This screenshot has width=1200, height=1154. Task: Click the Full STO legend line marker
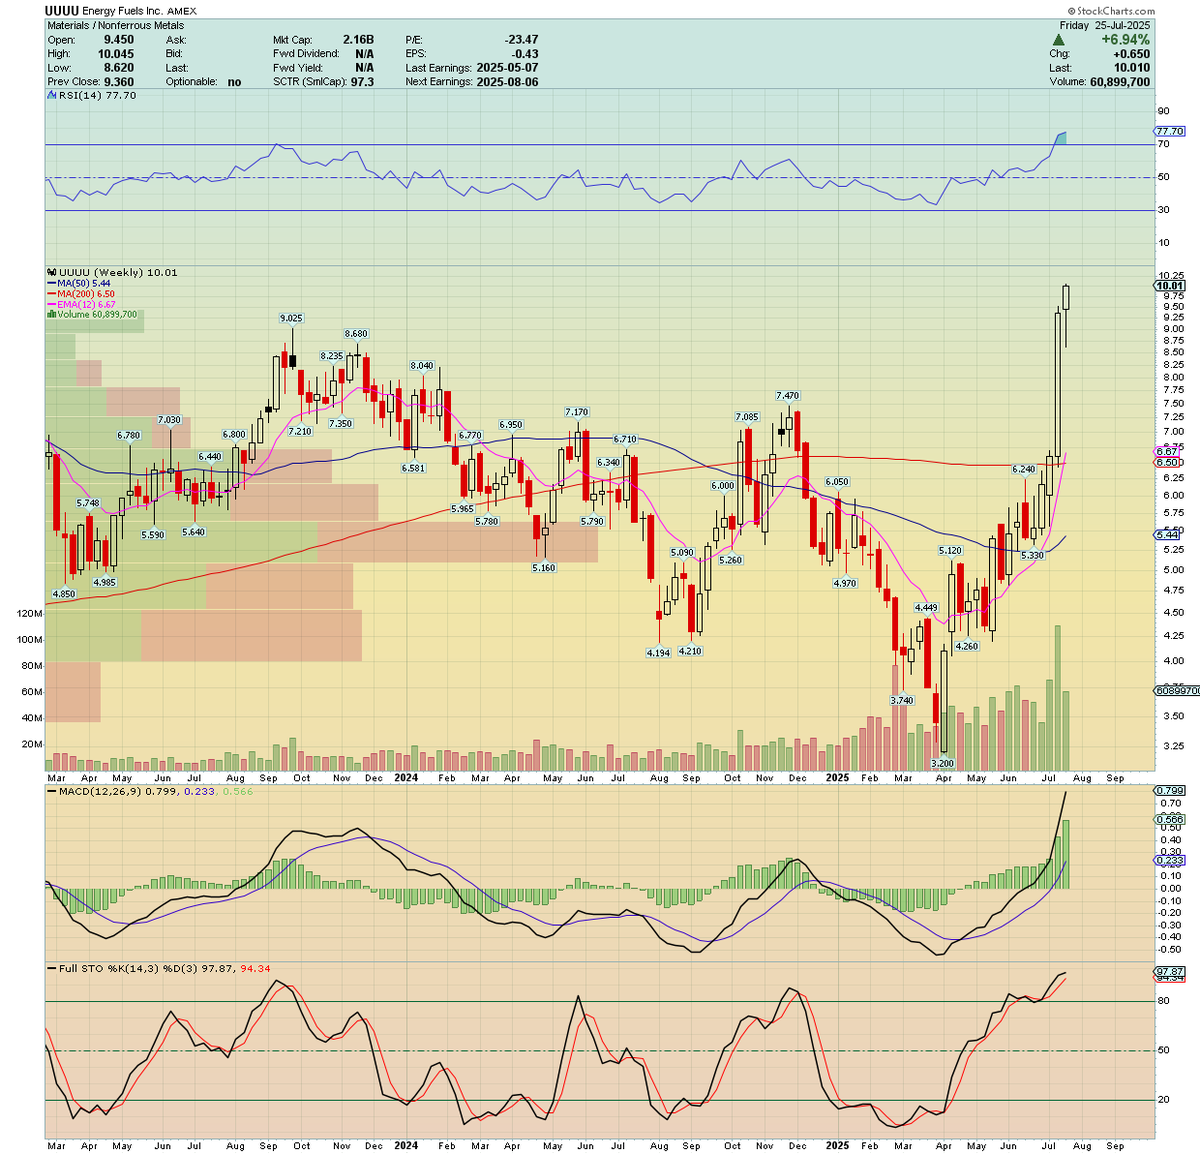[x=52, y=969]
